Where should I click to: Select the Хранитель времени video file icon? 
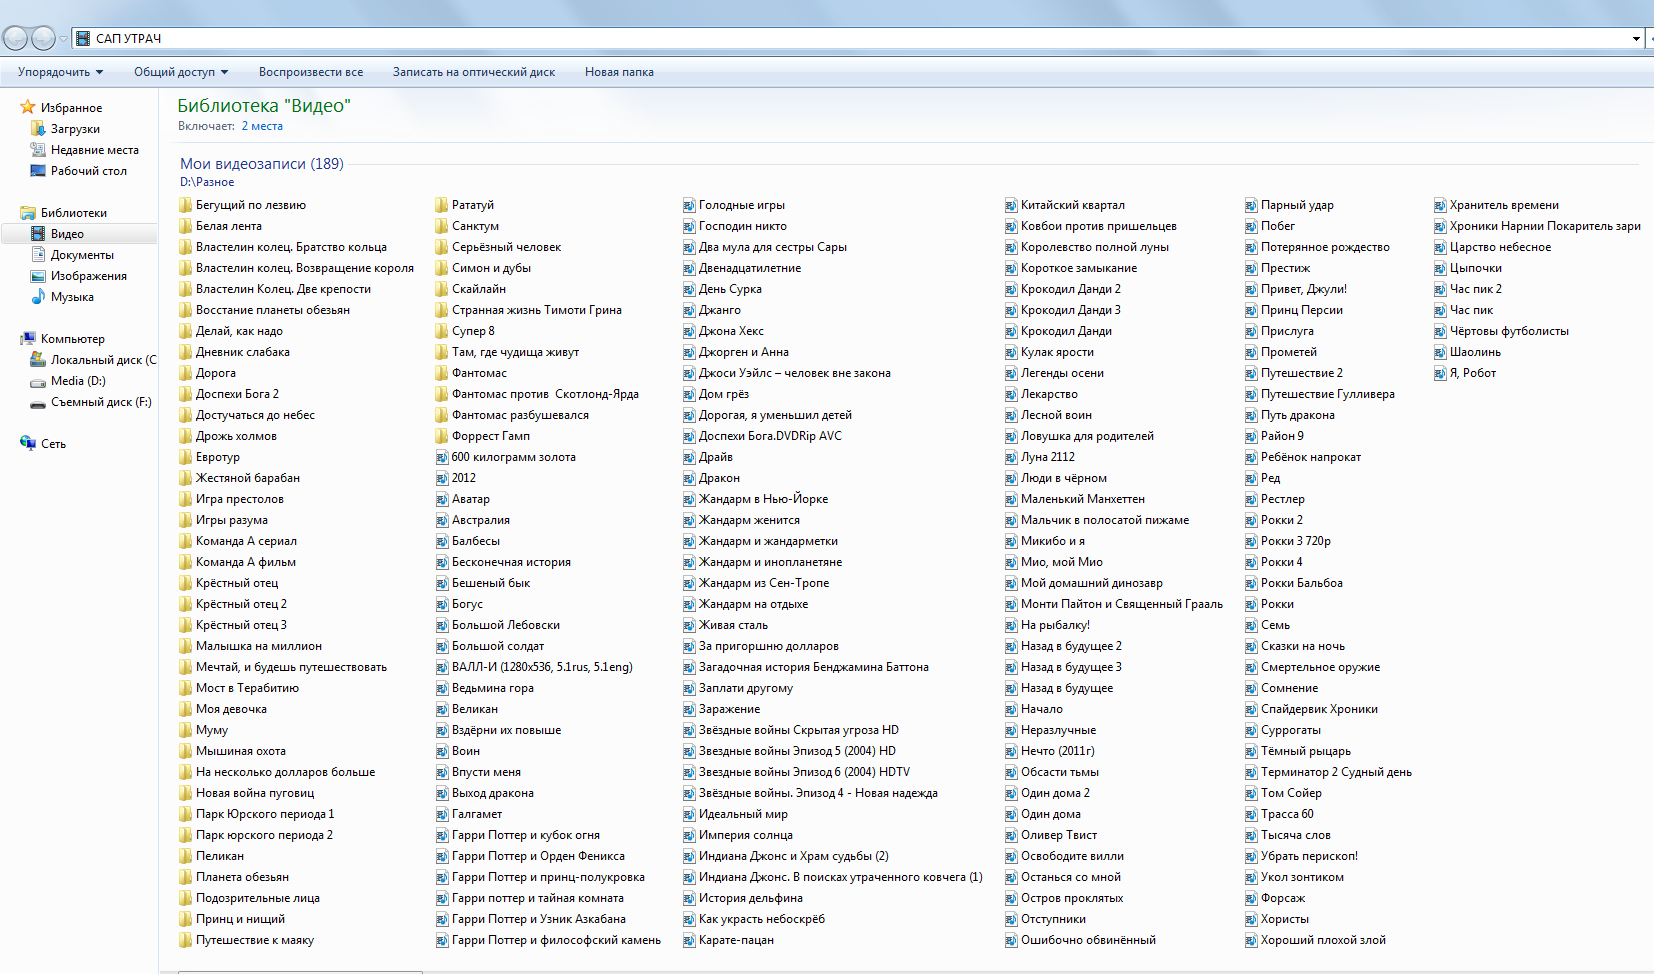(1440, 205)
